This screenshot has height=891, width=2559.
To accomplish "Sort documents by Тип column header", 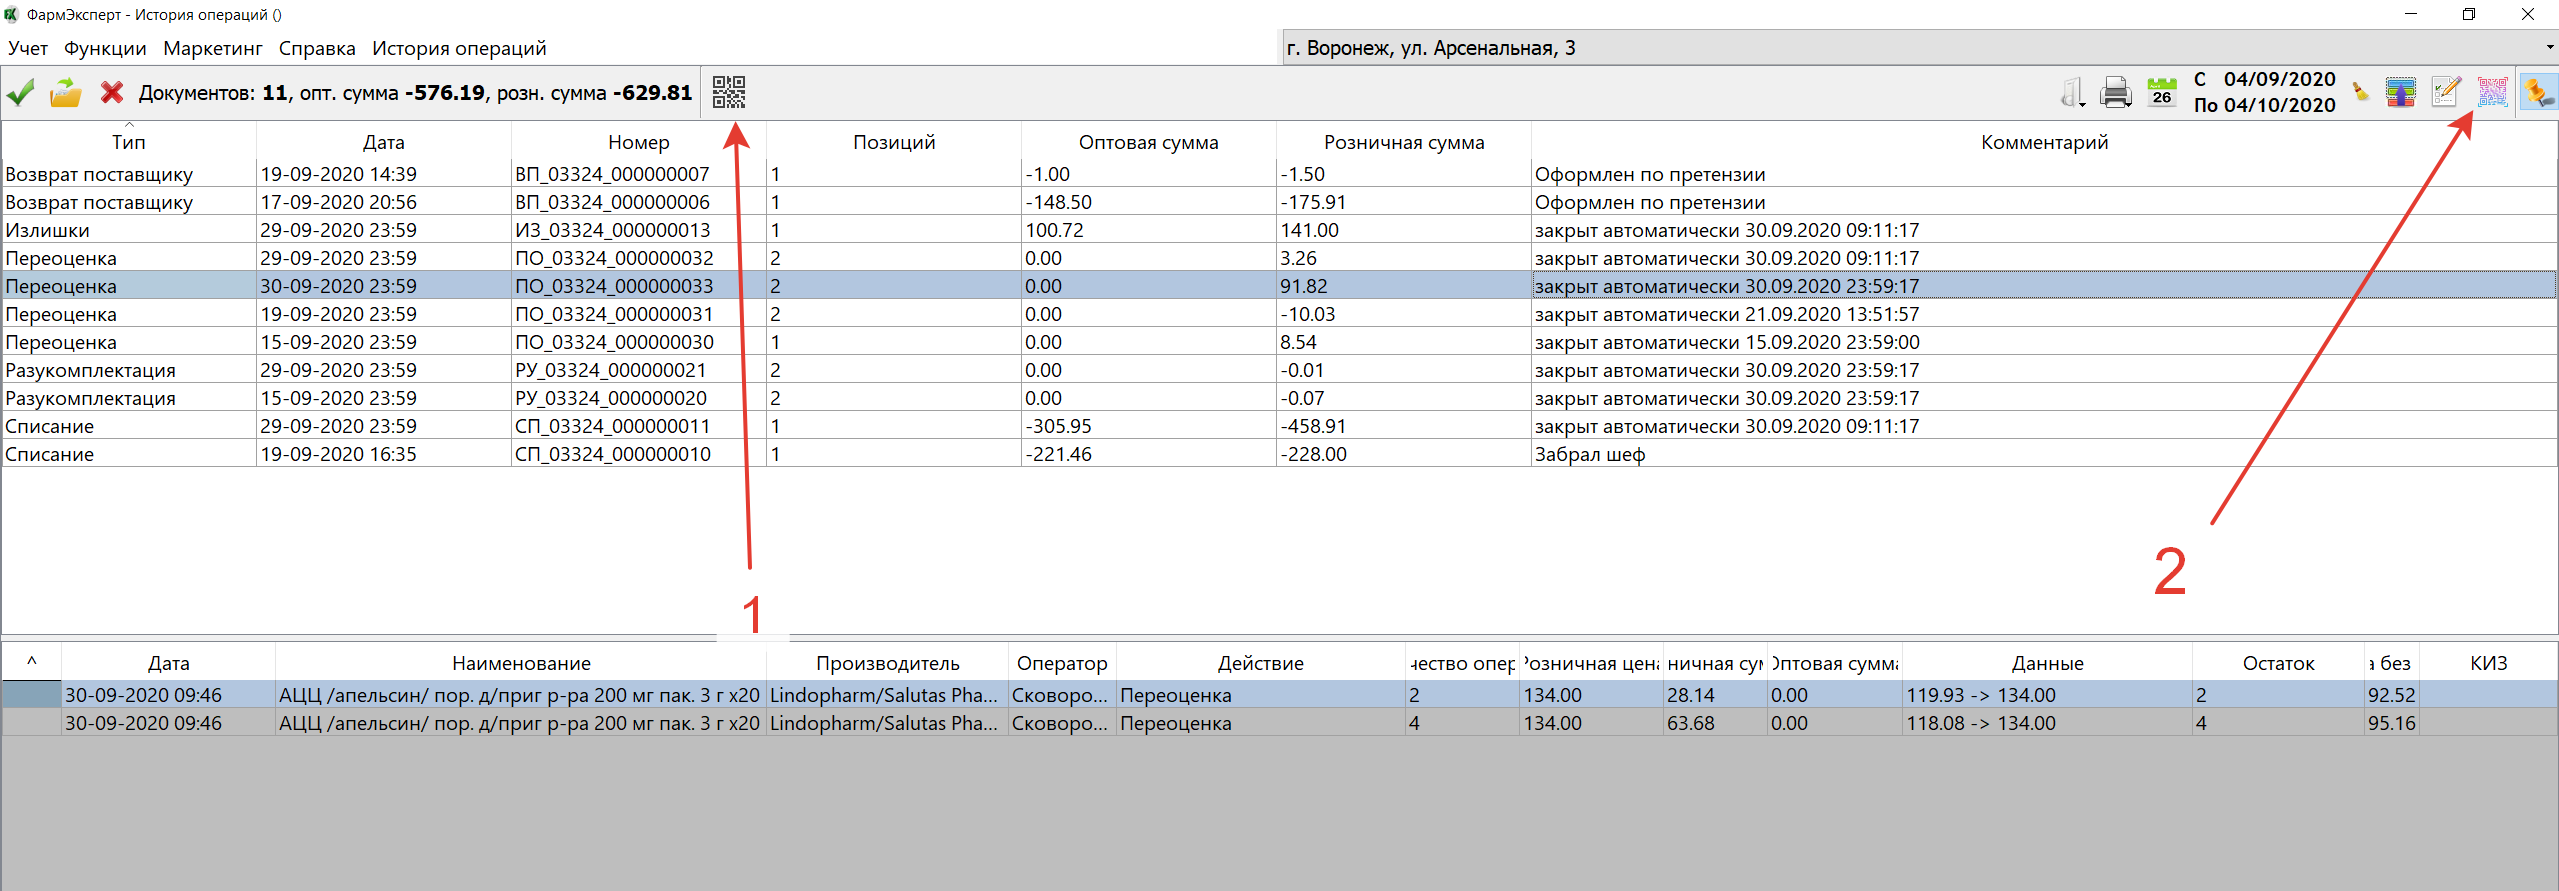I will coord(128,142).
